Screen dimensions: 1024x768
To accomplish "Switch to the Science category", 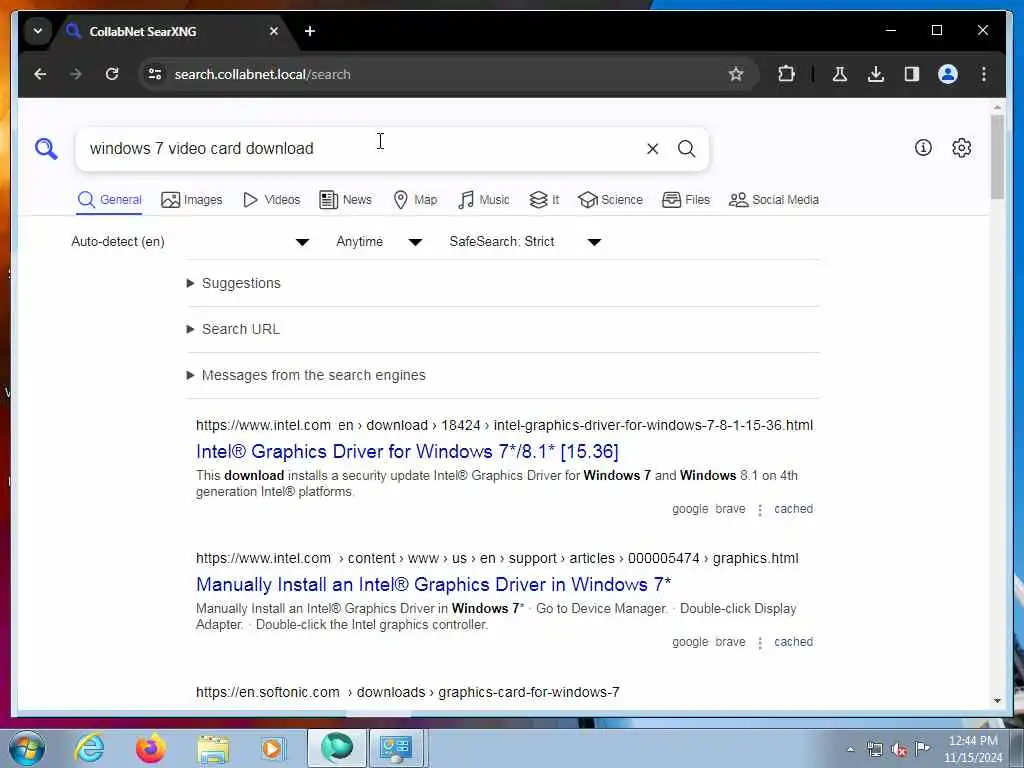I will [x=611, y=200].
